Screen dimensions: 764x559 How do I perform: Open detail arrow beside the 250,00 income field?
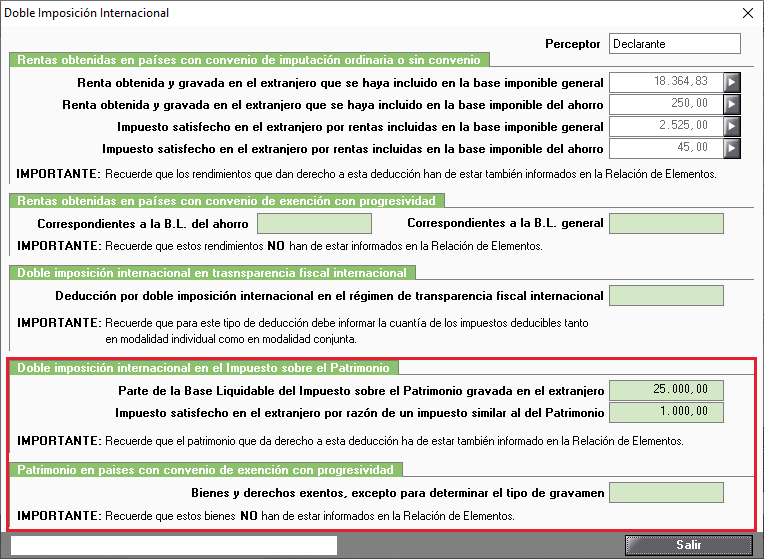[732, 104]
